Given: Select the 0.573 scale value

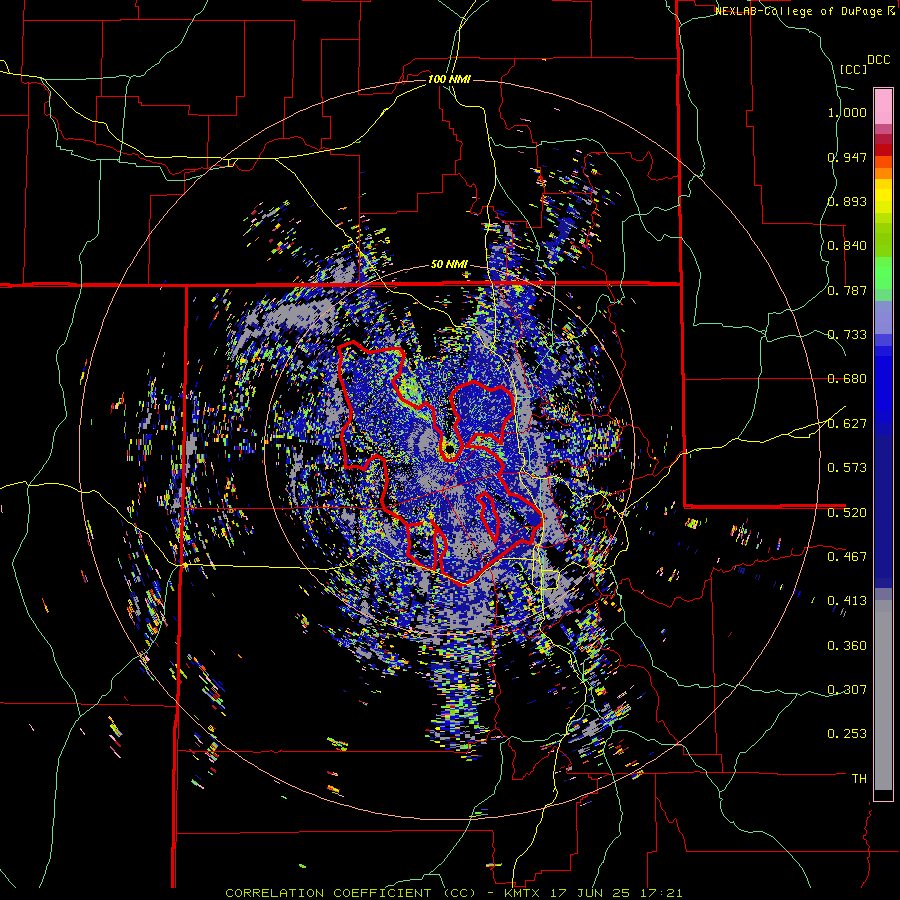Looking at the screenshot, I should tap(847, 468).
